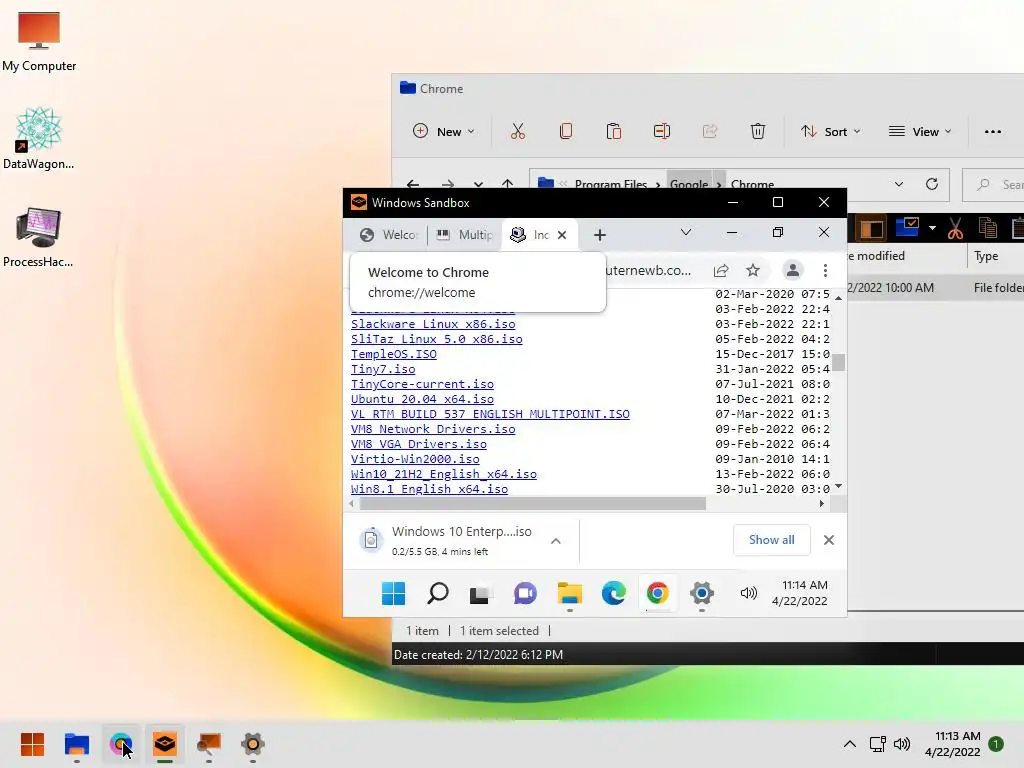Image resolution: width=1024 pixels, height=768 pixels.
Task: Click Explorer search box
Action: coord(993,184)
